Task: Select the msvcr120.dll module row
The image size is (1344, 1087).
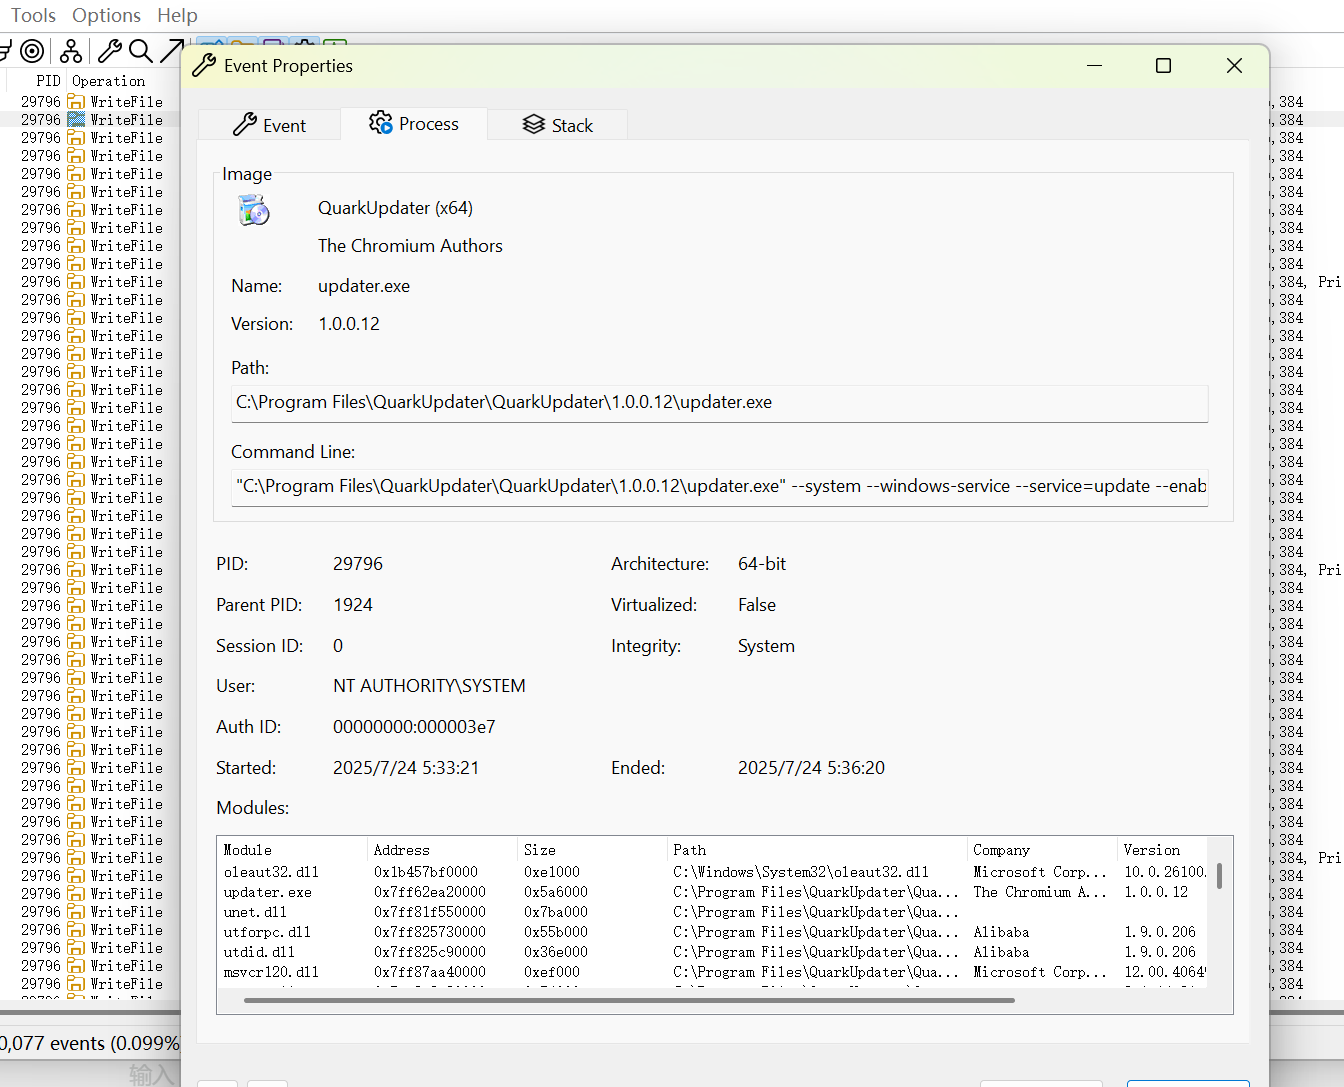Action: (713, 972)
